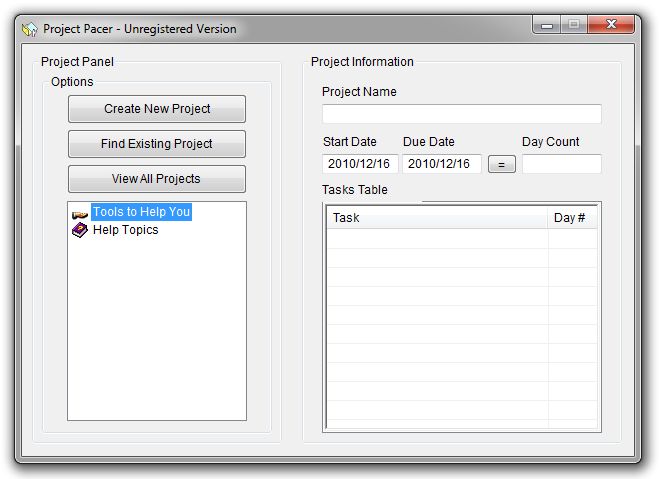Click the Day Count field
Image resolution: width=659 pixels, height=479 pixels.
tap(561, 164)
